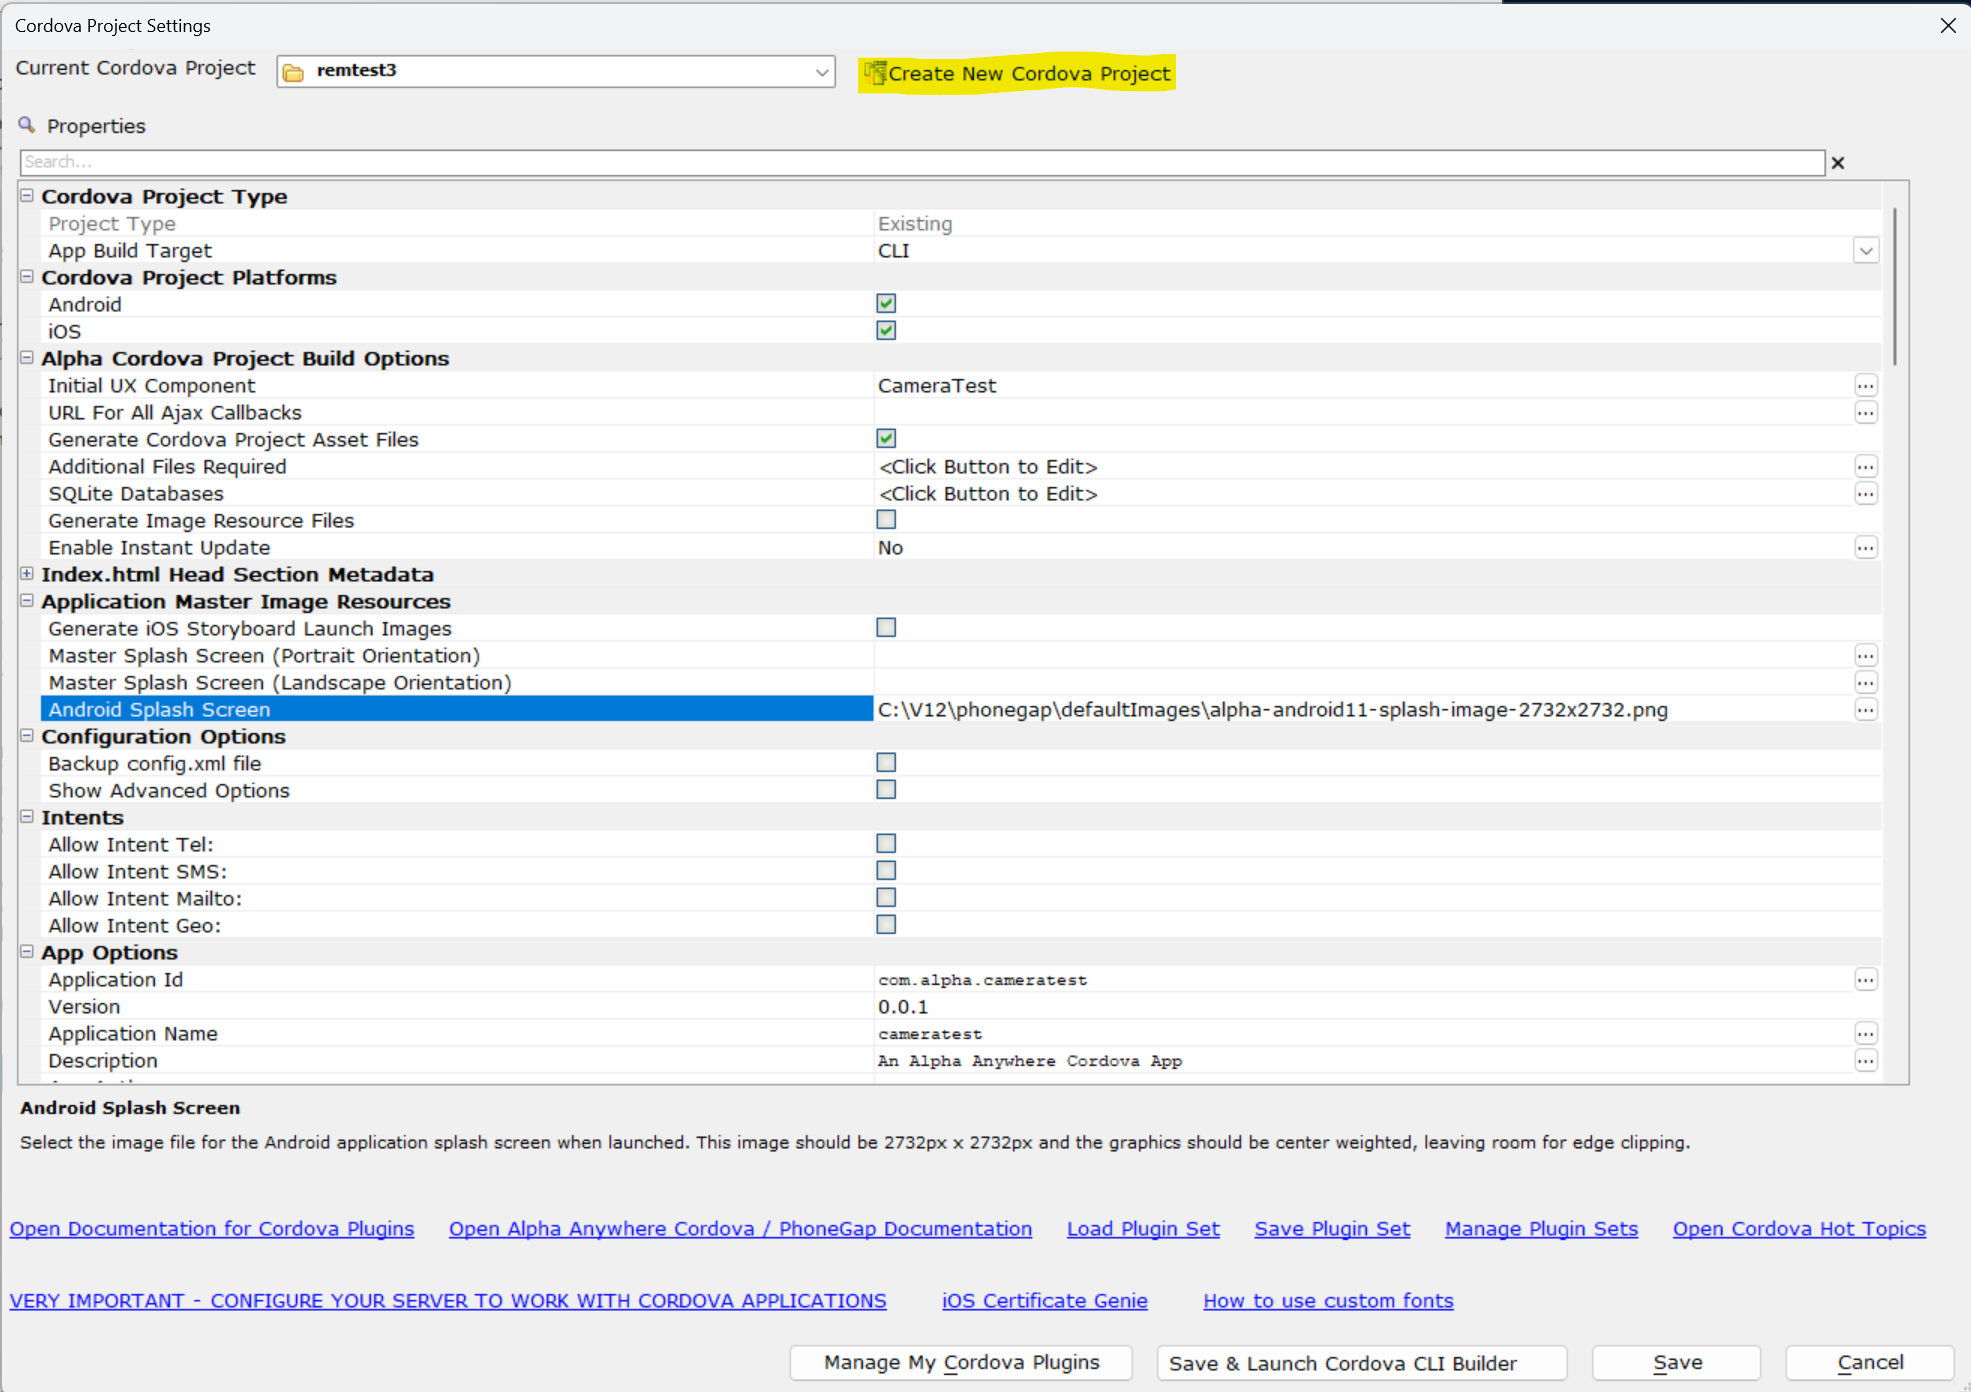
Task: Enable Generate Image Resource Files
Action: click(x=886, y=519)
